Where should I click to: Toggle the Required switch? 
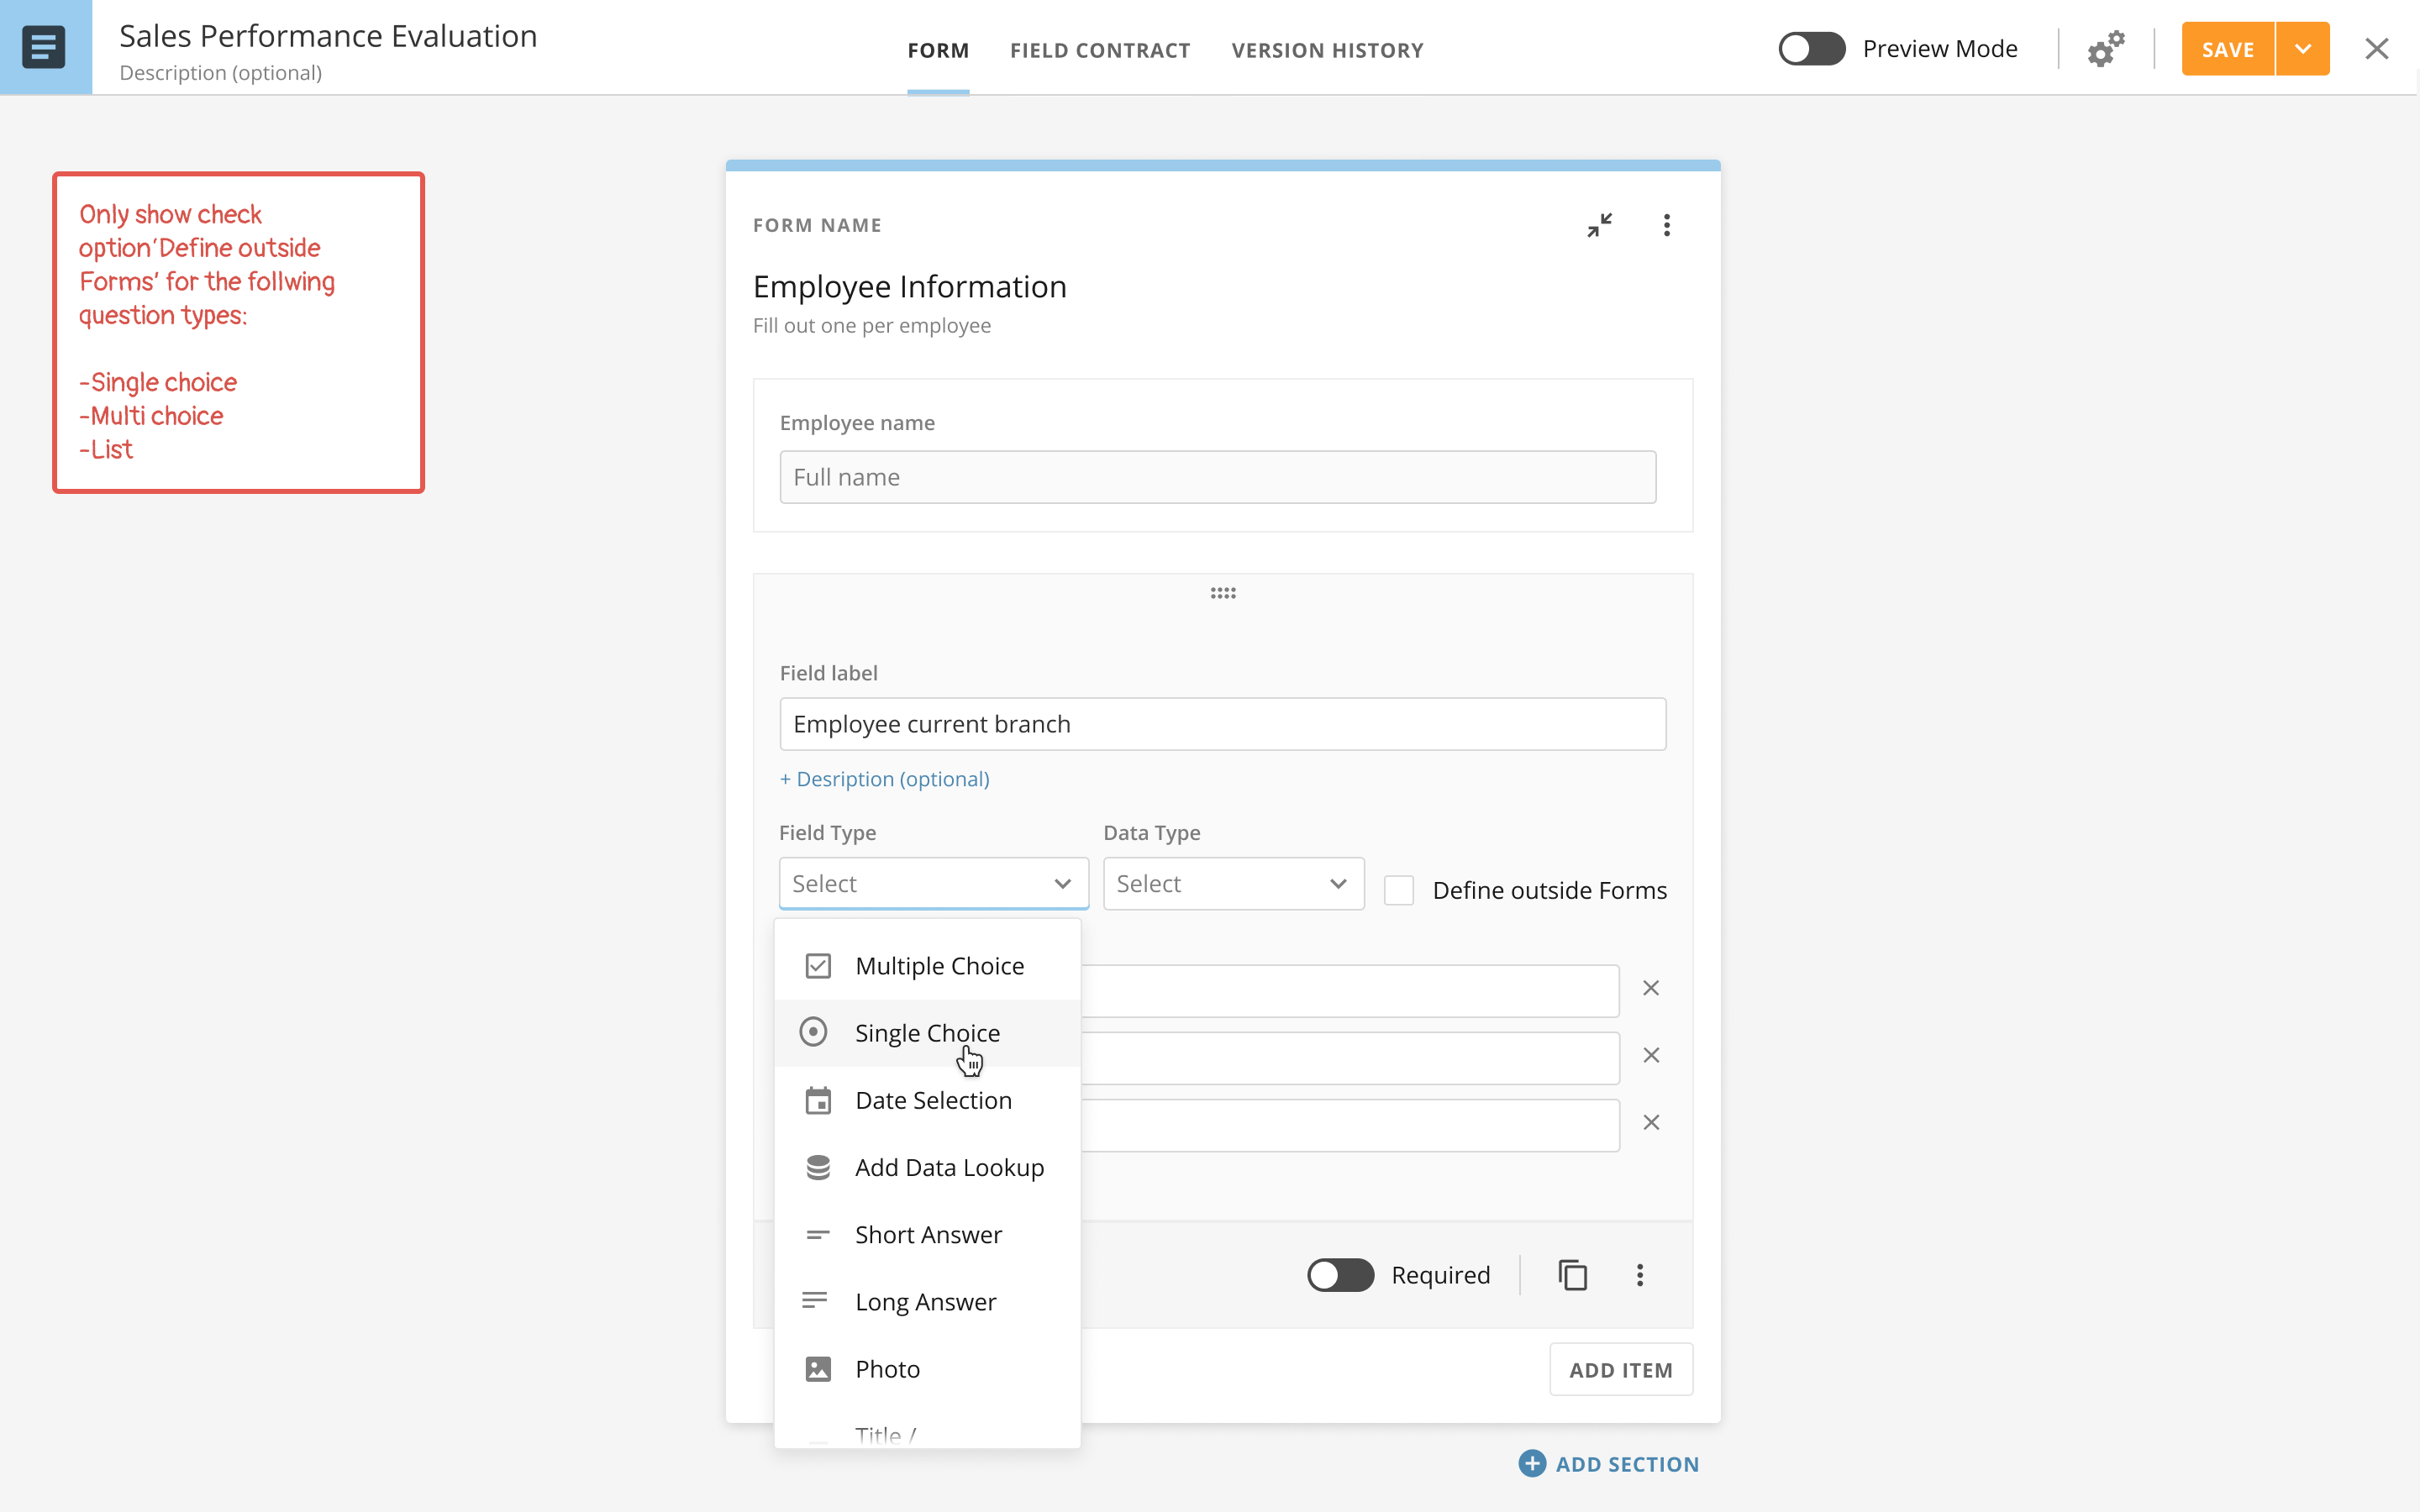(1340, 1275)
